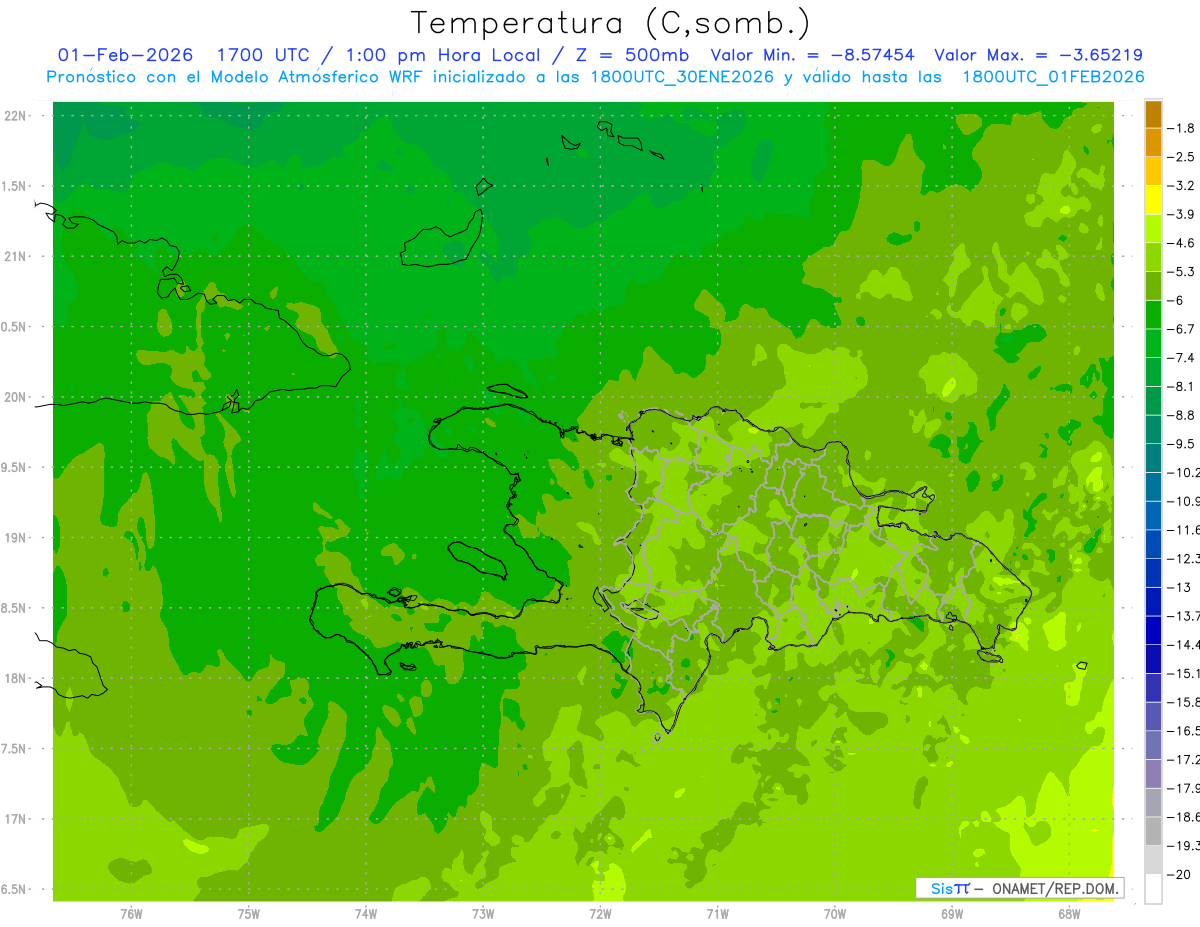The width and height of the screenshot is (1200, 927).
Task: Click the "-5.3" color scale label
Action: pos(1182,271)
